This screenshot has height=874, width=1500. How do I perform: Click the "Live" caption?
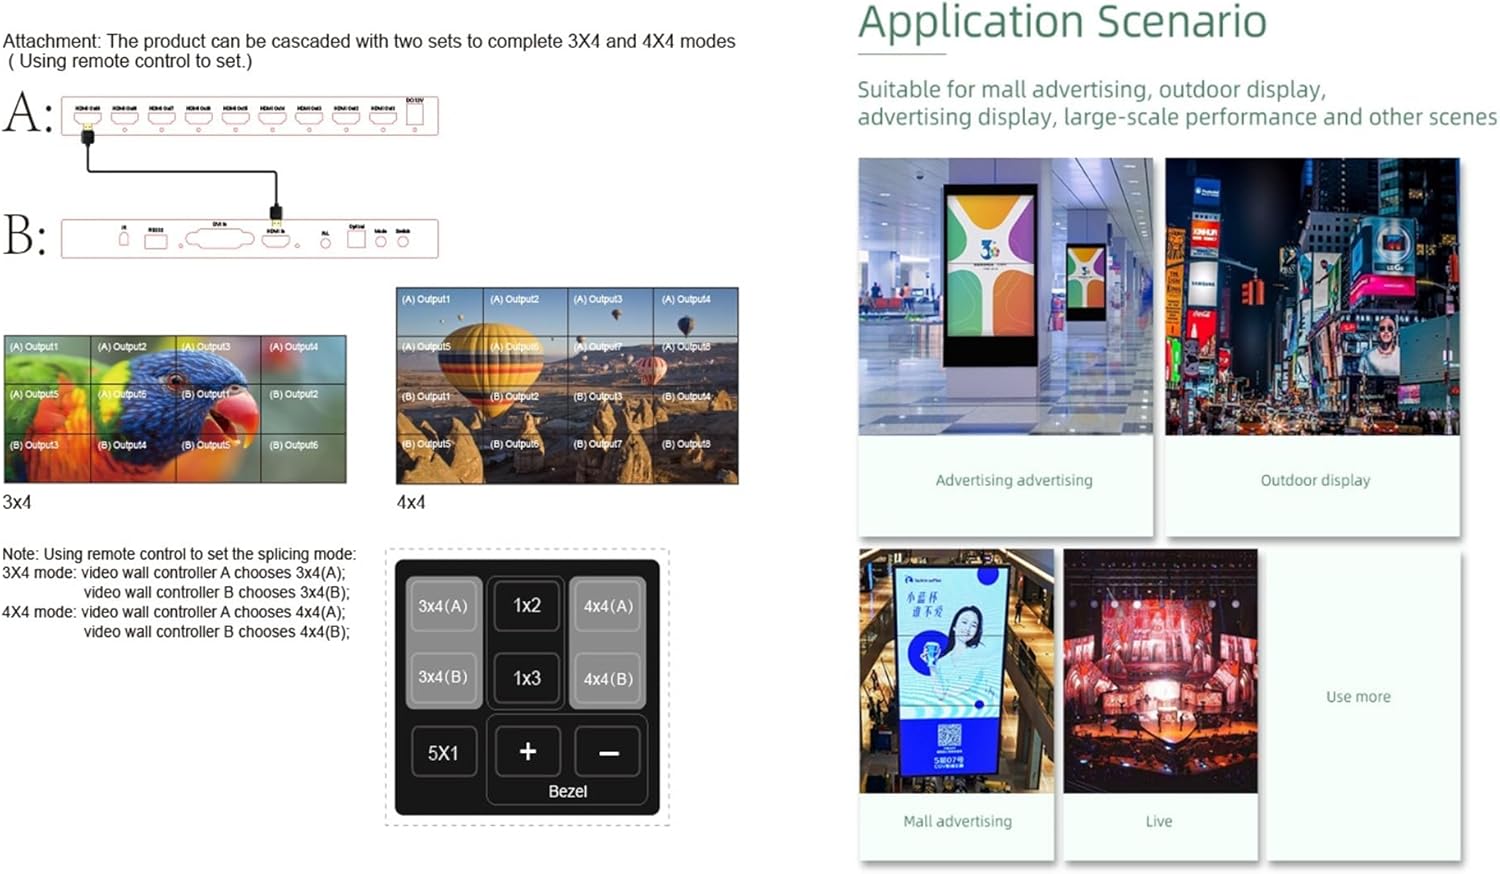pyautogui.click(x=1159, y=821)
